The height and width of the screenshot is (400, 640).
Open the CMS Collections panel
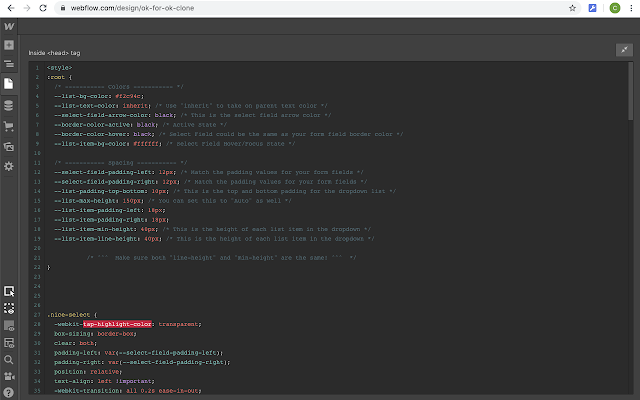tap(9, 106)
